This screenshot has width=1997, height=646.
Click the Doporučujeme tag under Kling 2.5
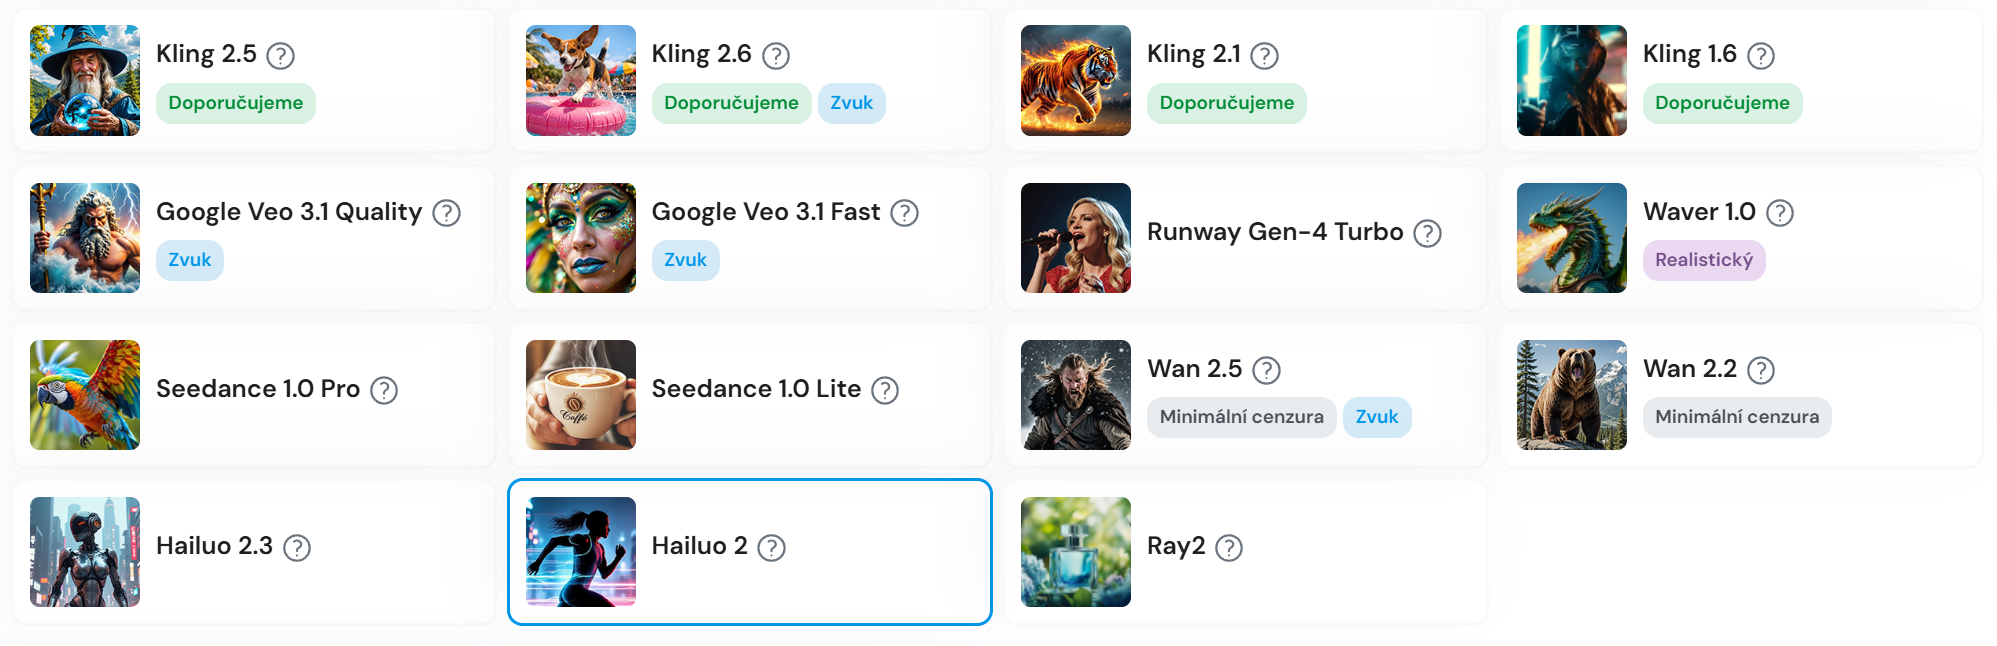coord(236,103)
